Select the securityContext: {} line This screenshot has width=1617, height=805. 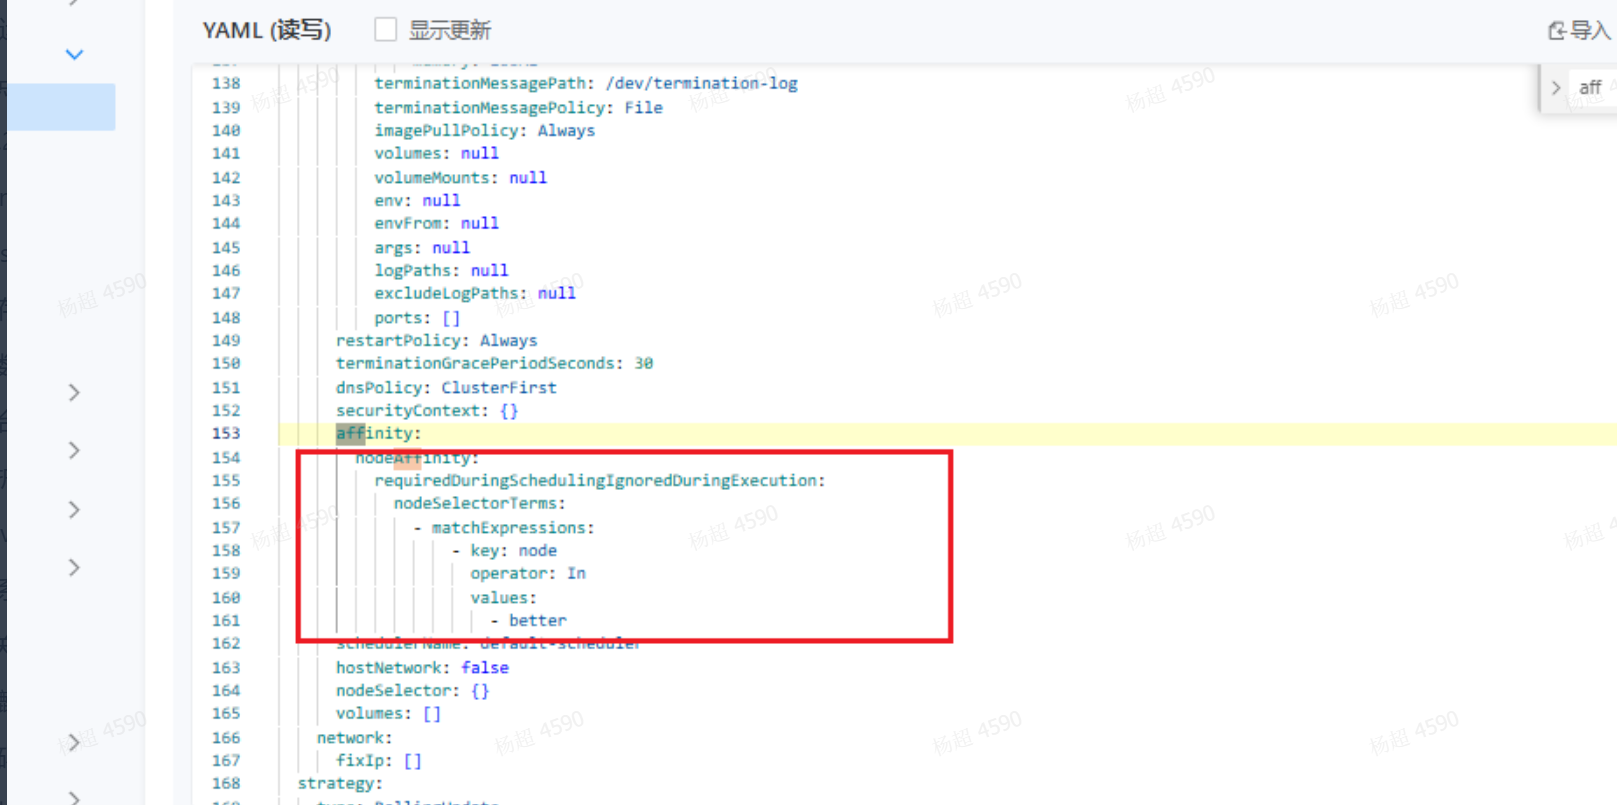[x=427, y=411]
